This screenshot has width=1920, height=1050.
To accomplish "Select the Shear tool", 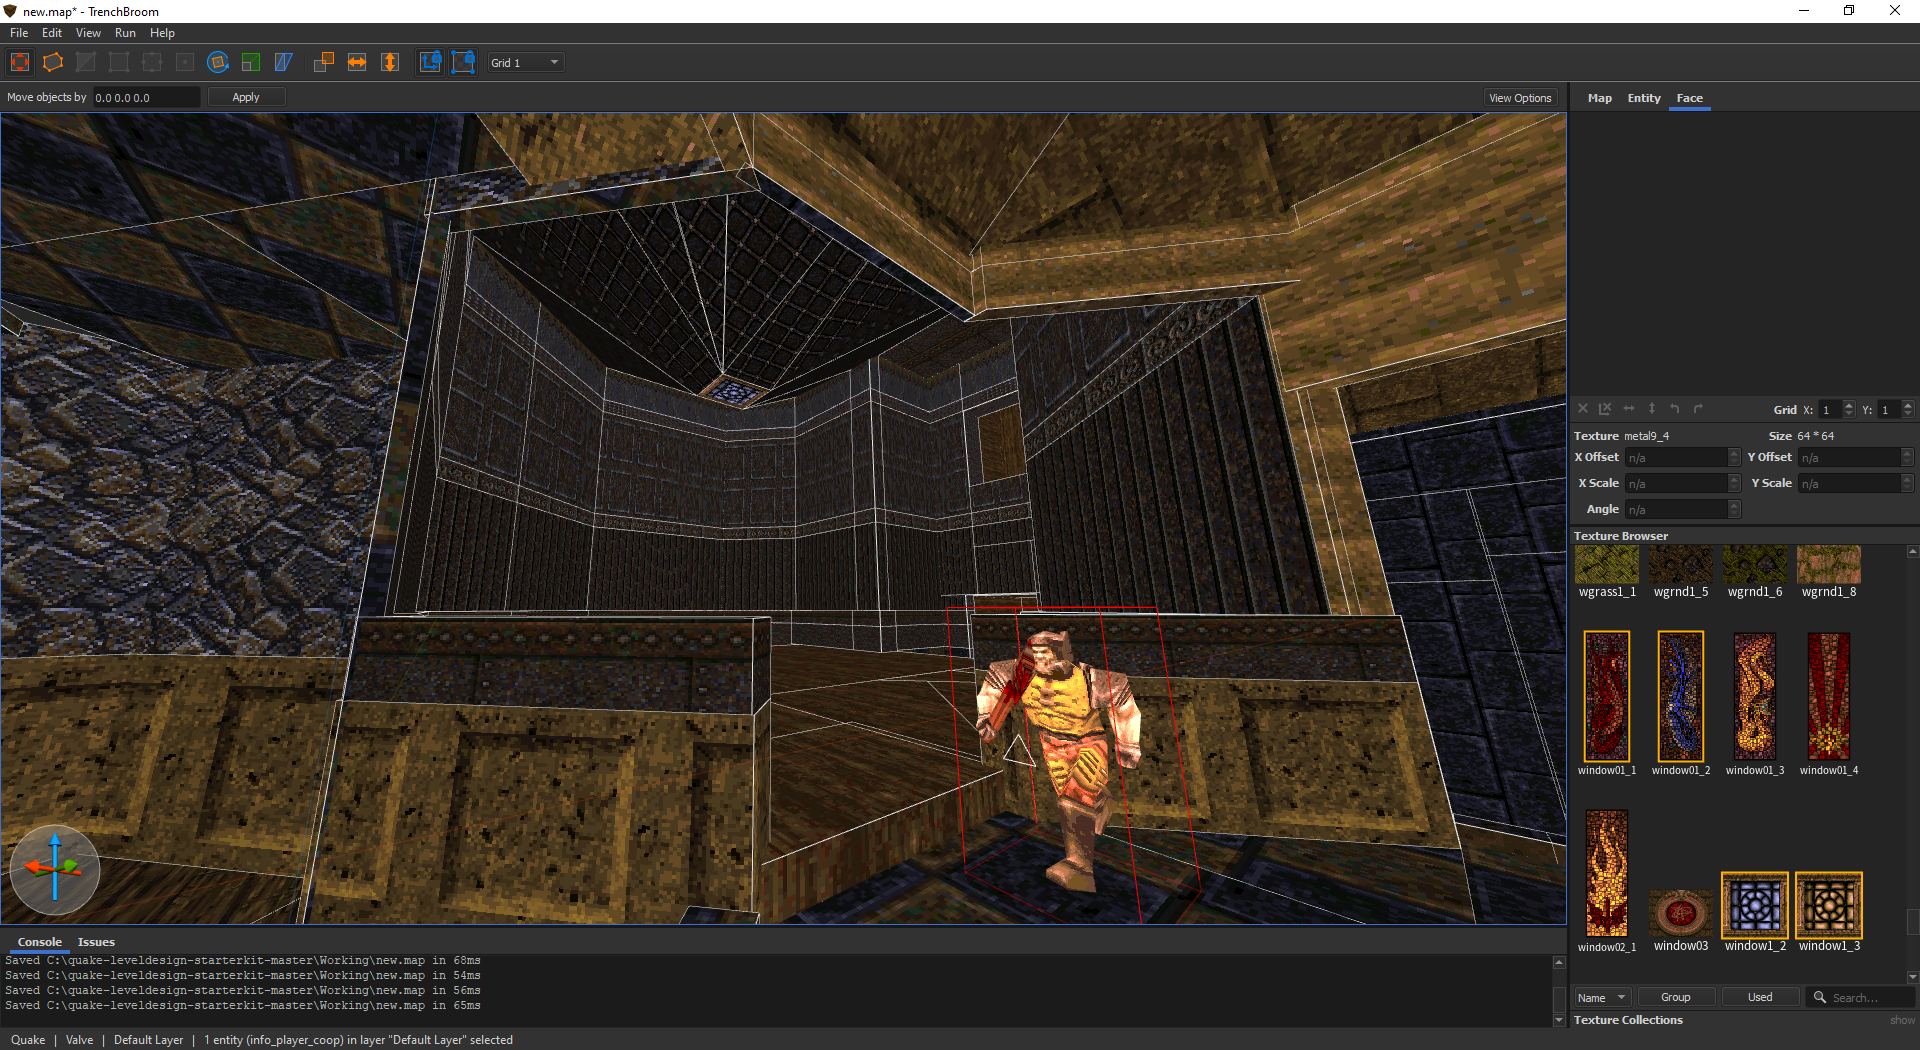I will coord(284,62).
